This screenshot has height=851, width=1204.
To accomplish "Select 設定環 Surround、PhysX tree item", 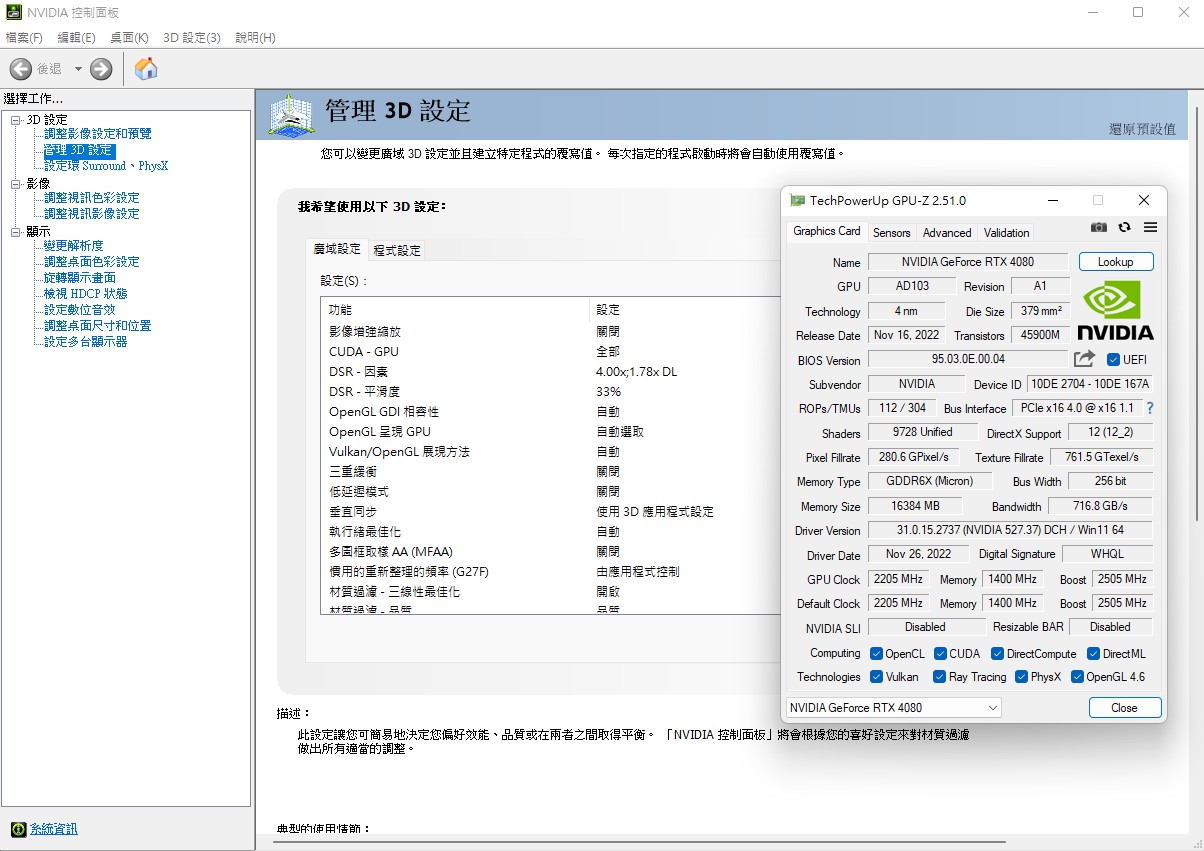I will (106, 166).
